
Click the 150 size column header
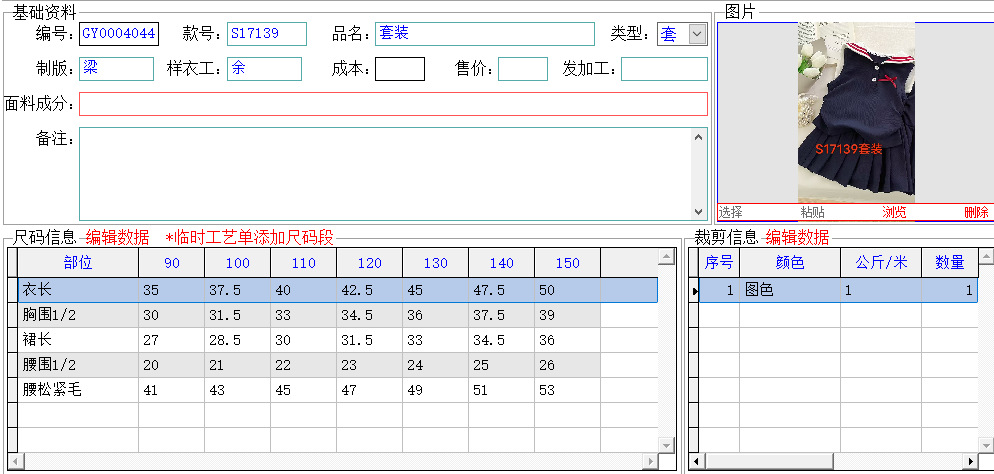pyautogui.click(x=567, y=262)
